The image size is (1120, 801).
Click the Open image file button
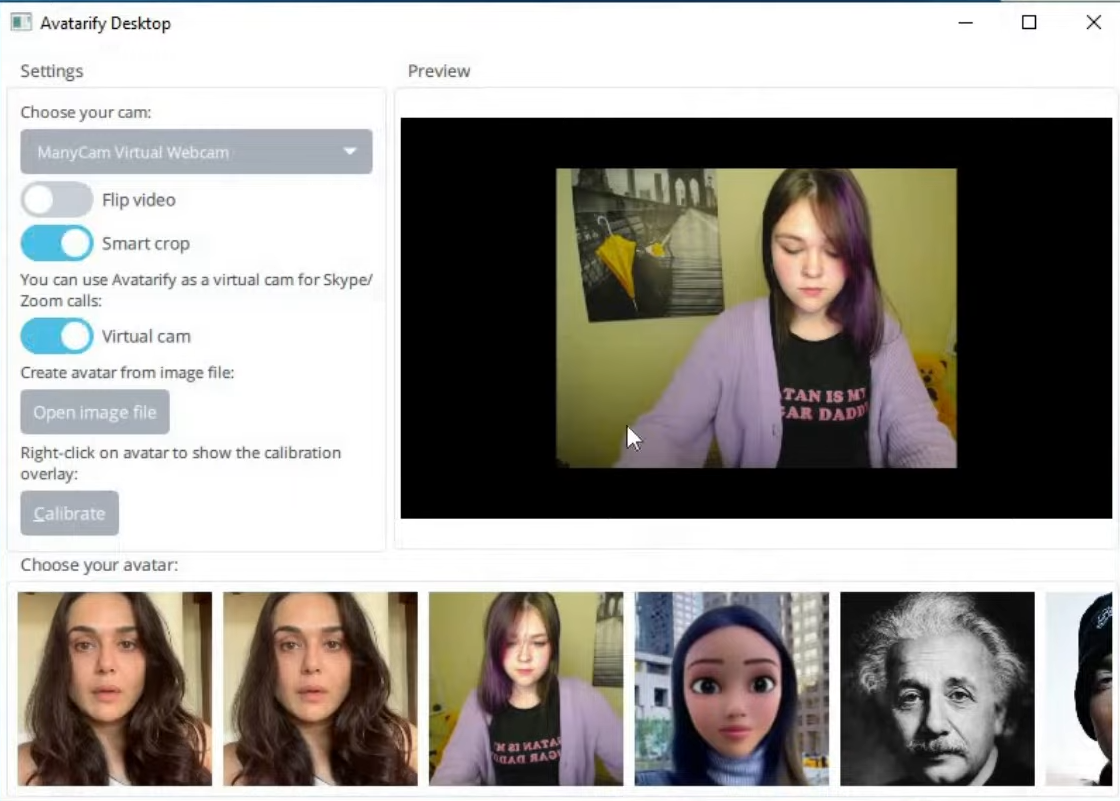point(94,411)
